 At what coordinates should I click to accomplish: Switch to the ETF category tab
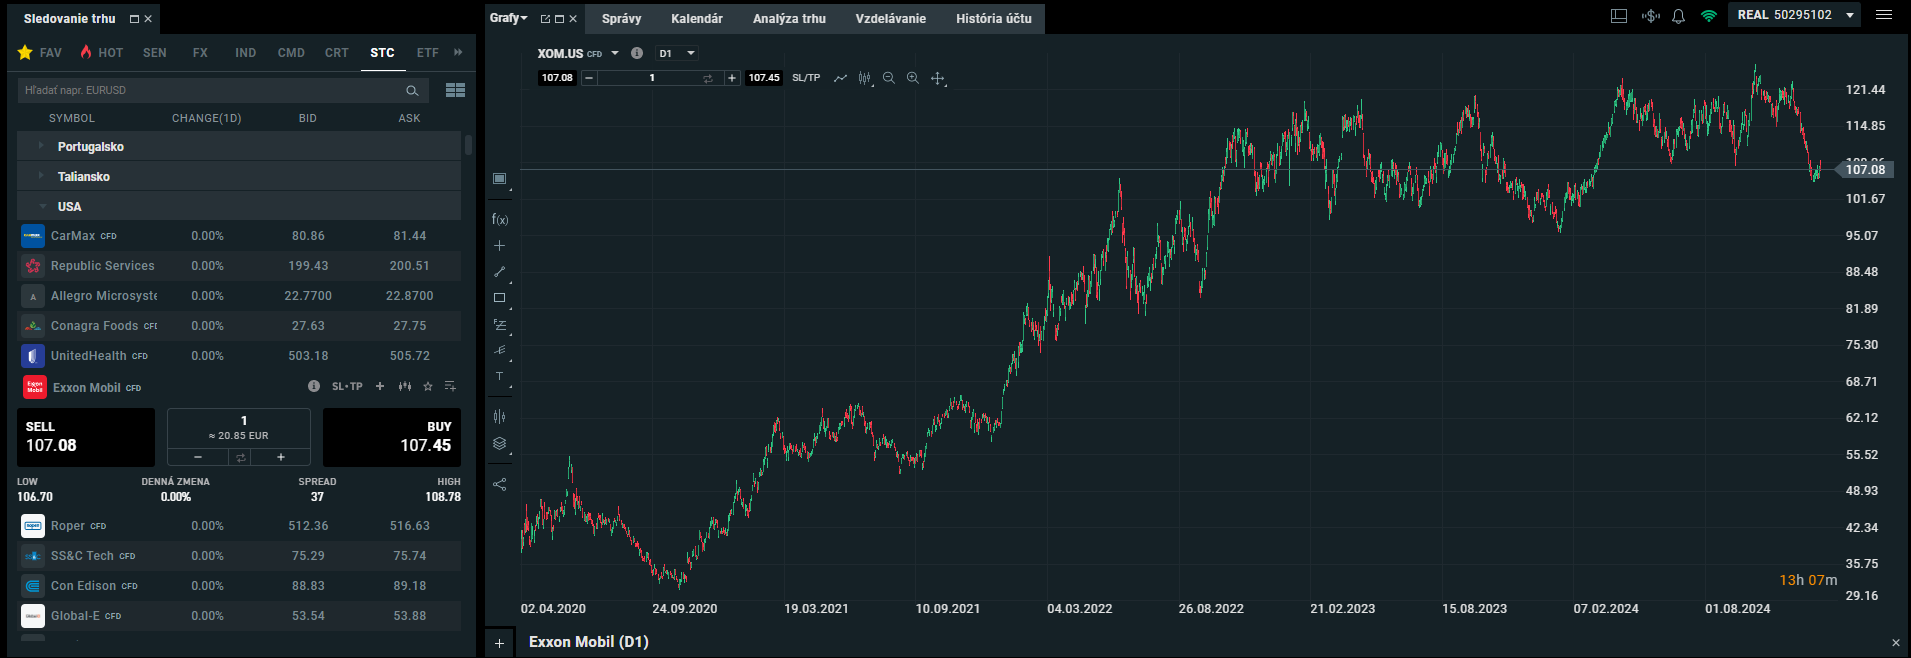(x=427, y=53)
